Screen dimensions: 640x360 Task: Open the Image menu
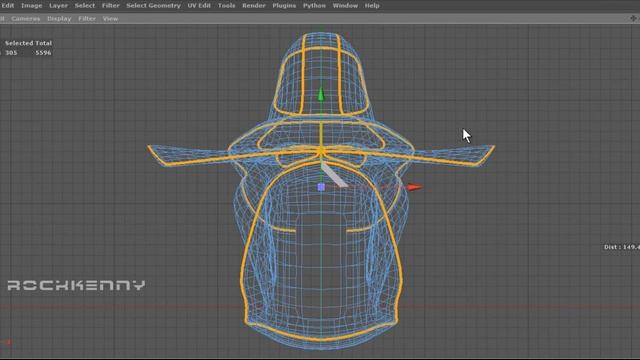31,6
